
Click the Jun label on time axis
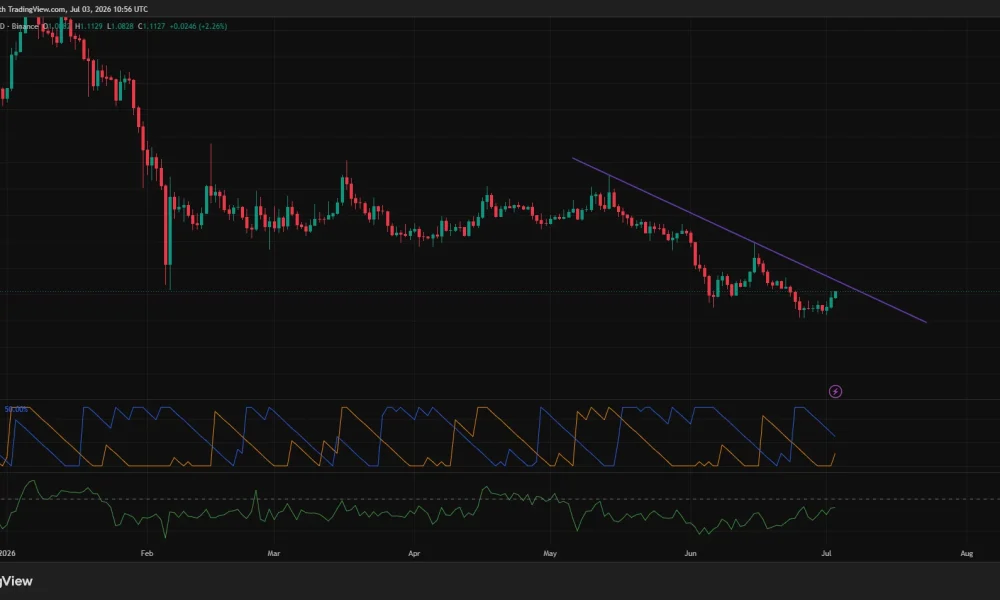pos(690,553)
